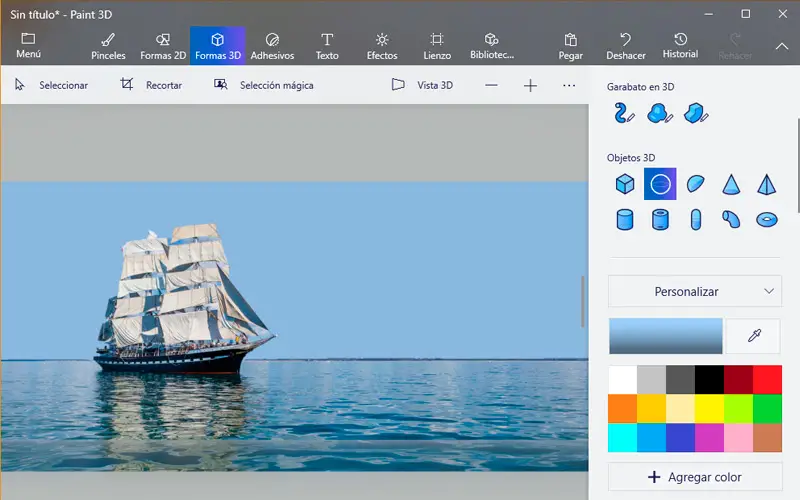Viewport: 800px width, 500px height.
Task: Open the Efectos tab
Action: point(382,46)
